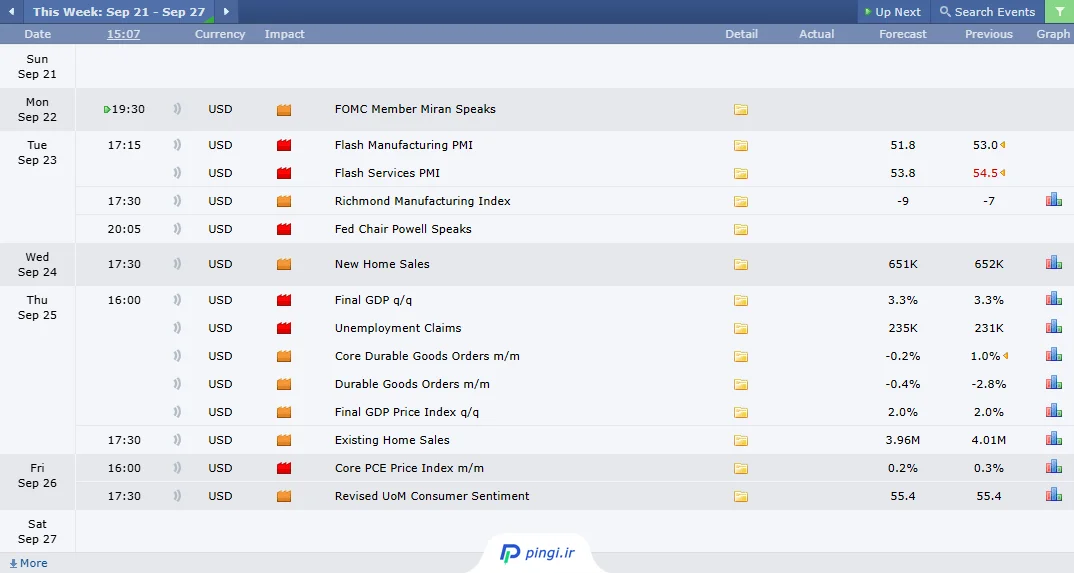Open Search Events
Screen dimensions: 1074x573
[988, 12]
